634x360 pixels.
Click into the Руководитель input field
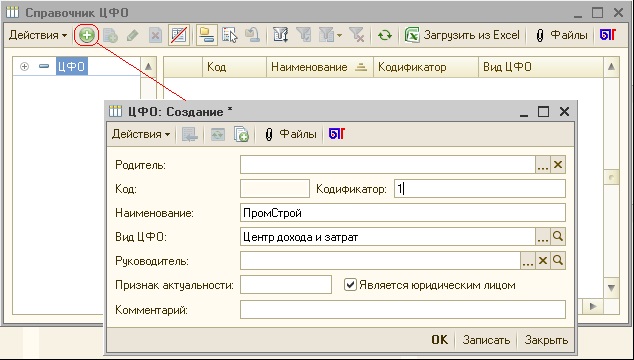380,261
